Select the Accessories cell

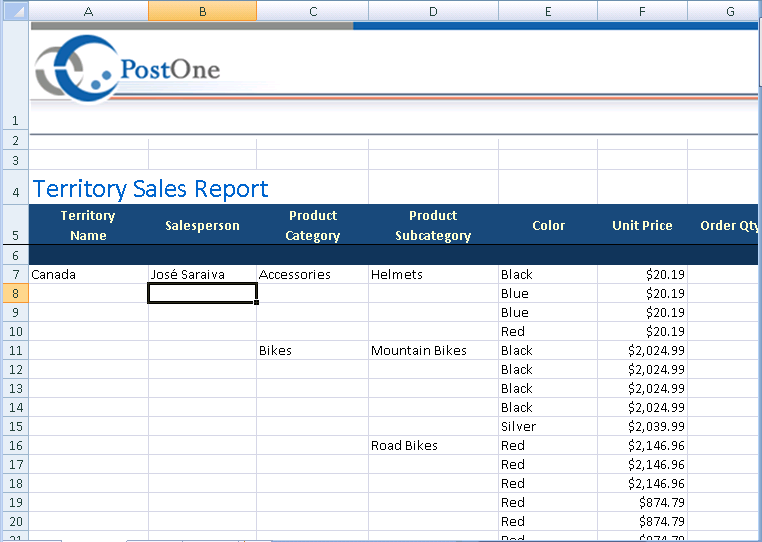(313, 275)
